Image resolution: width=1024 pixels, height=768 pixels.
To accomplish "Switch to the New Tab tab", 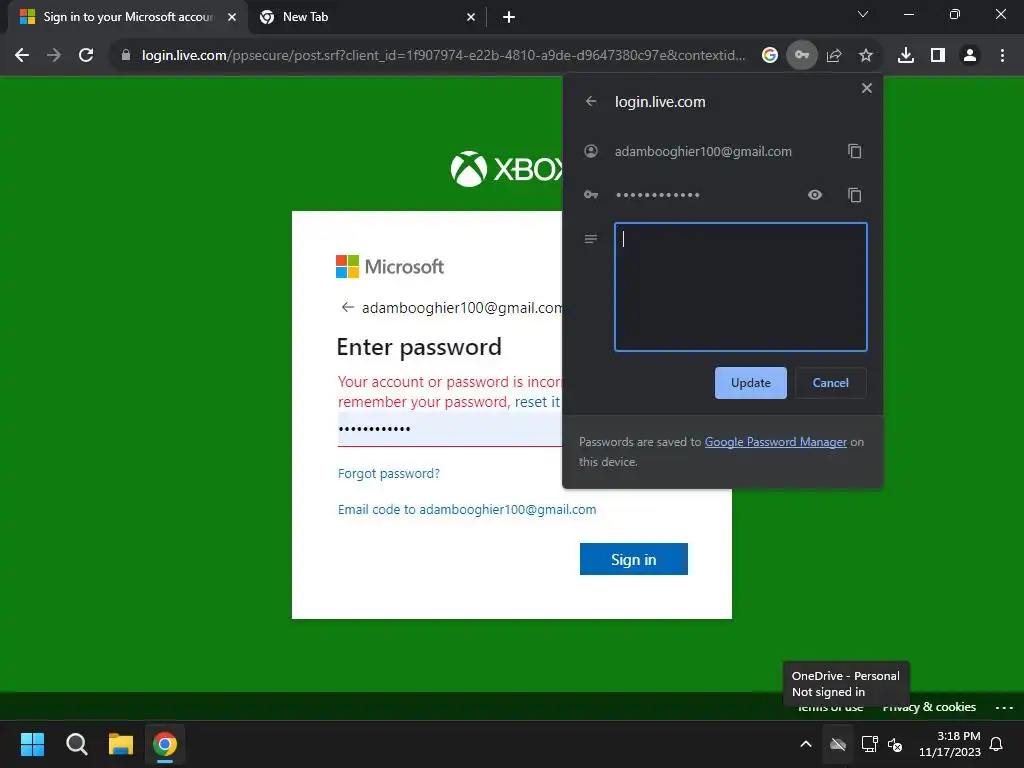I will (368, 17).
